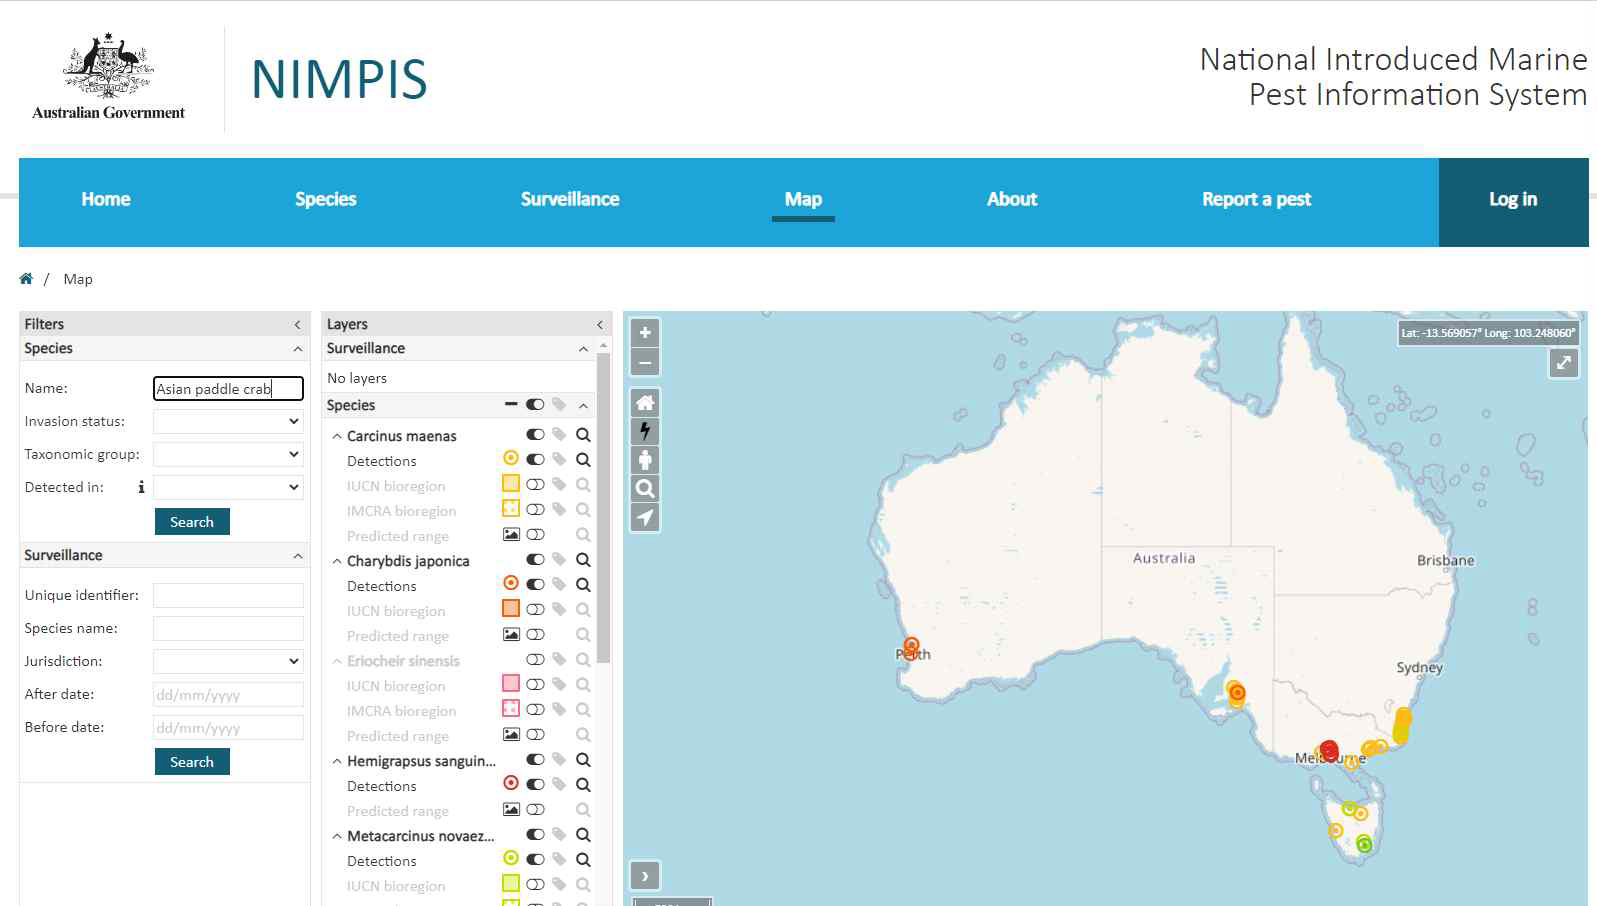
Task: Click the map search magnifier tool
Action: [645, 488]
